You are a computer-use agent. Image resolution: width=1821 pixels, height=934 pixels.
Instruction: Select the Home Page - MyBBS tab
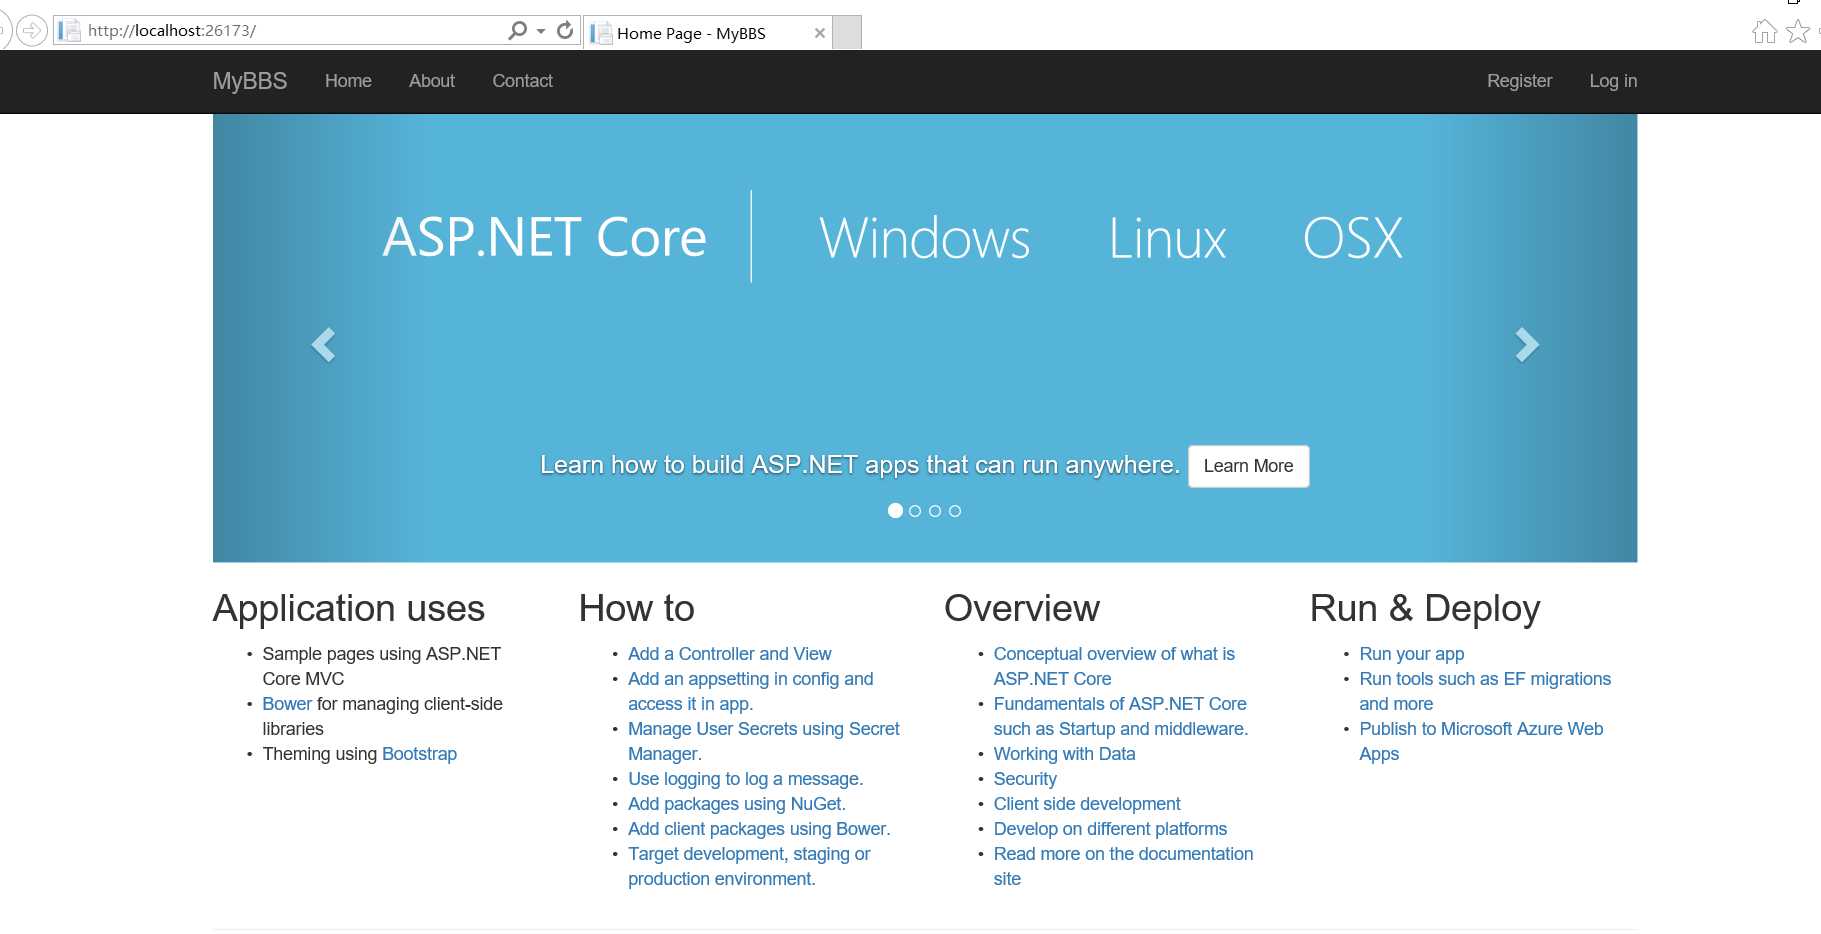tap(707, 33)
